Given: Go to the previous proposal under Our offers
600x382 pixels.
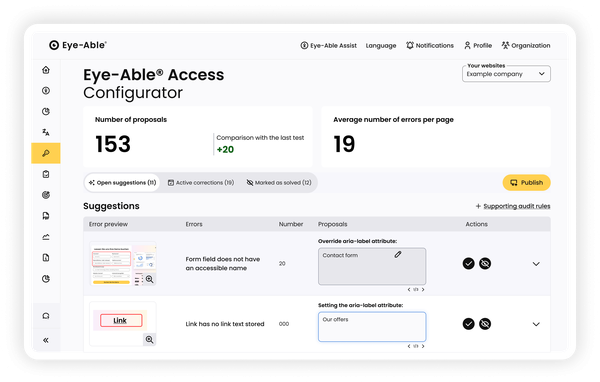Looking at the screenshot, I should (x=409, y=346).
